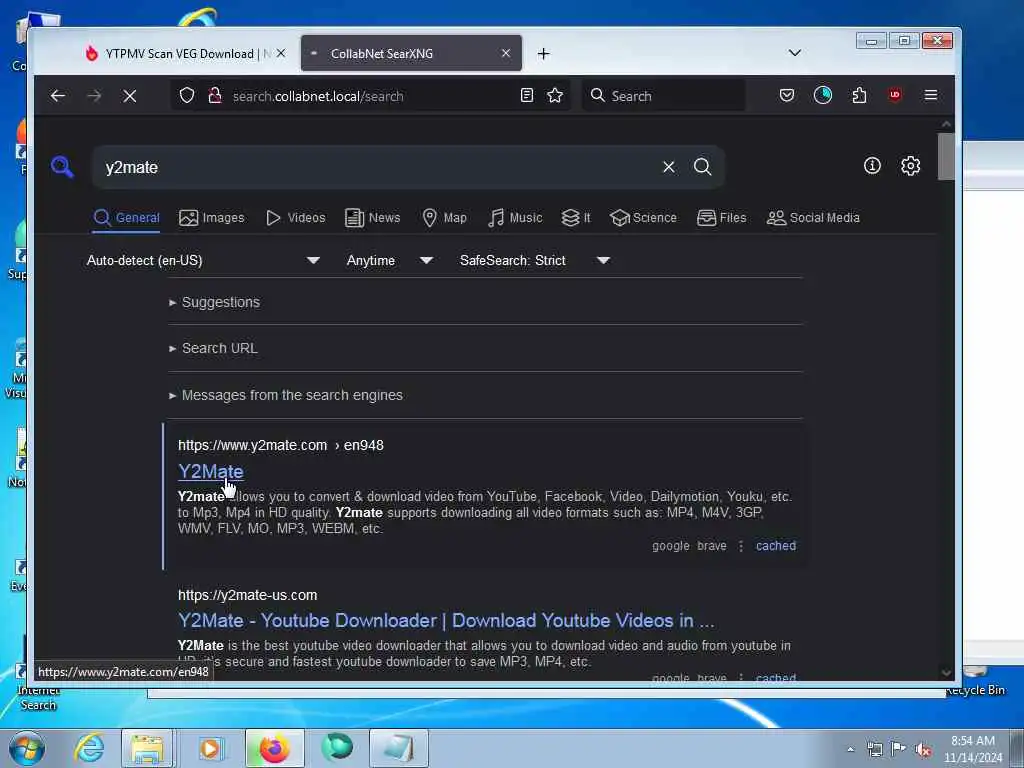Click the Firefox taskbar icon
Screen dimensions: 1024x768
tap(274, 748)
